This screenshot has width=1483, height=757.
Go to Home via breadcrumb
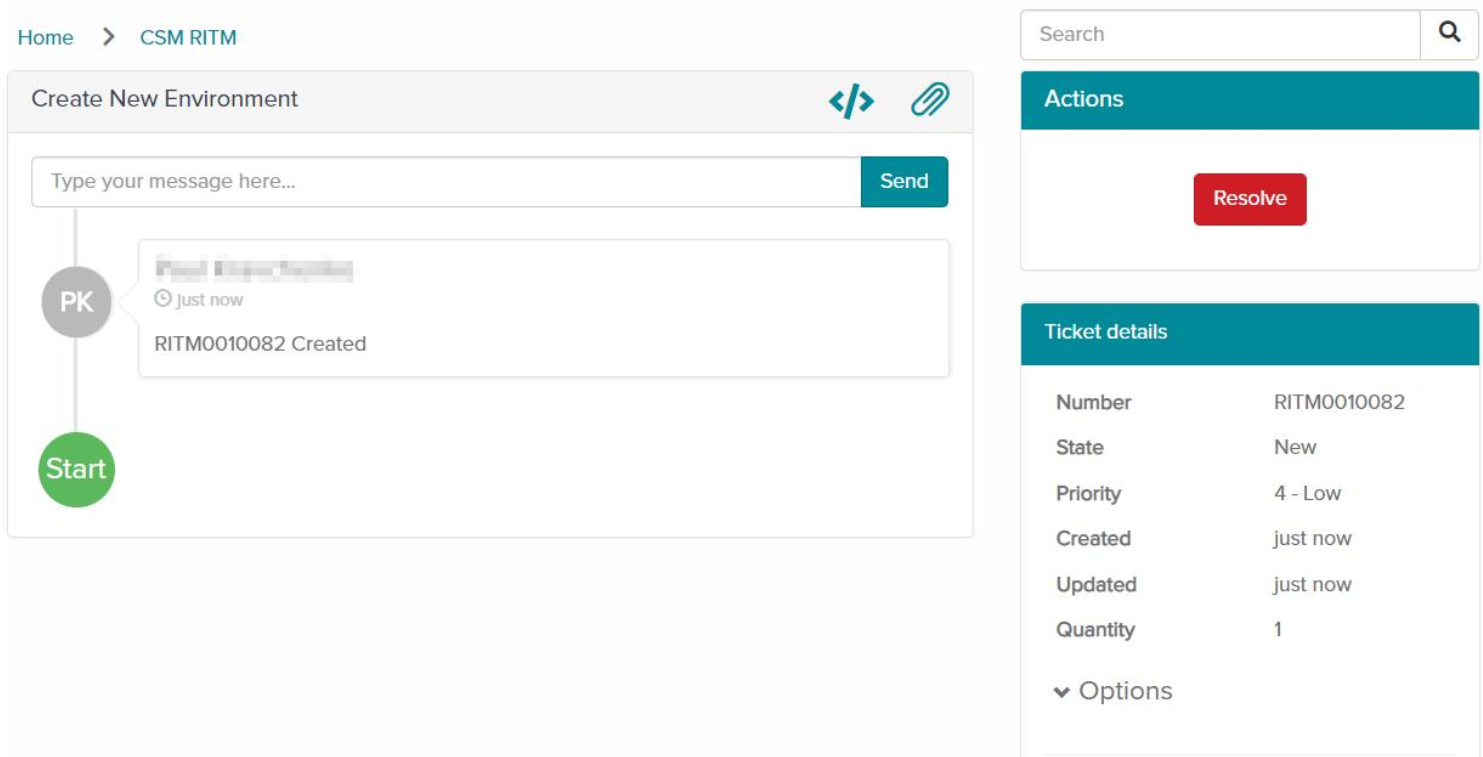point(45,38)
